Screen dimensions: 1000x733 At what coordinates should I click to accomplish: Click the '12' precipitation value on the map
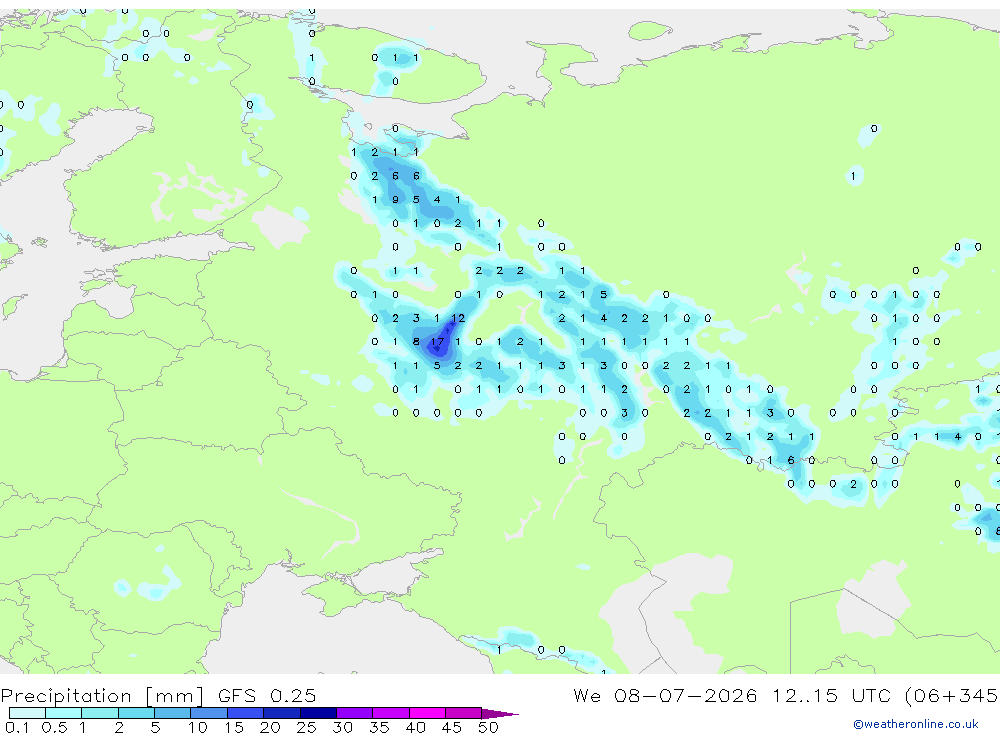coord(458,318)
